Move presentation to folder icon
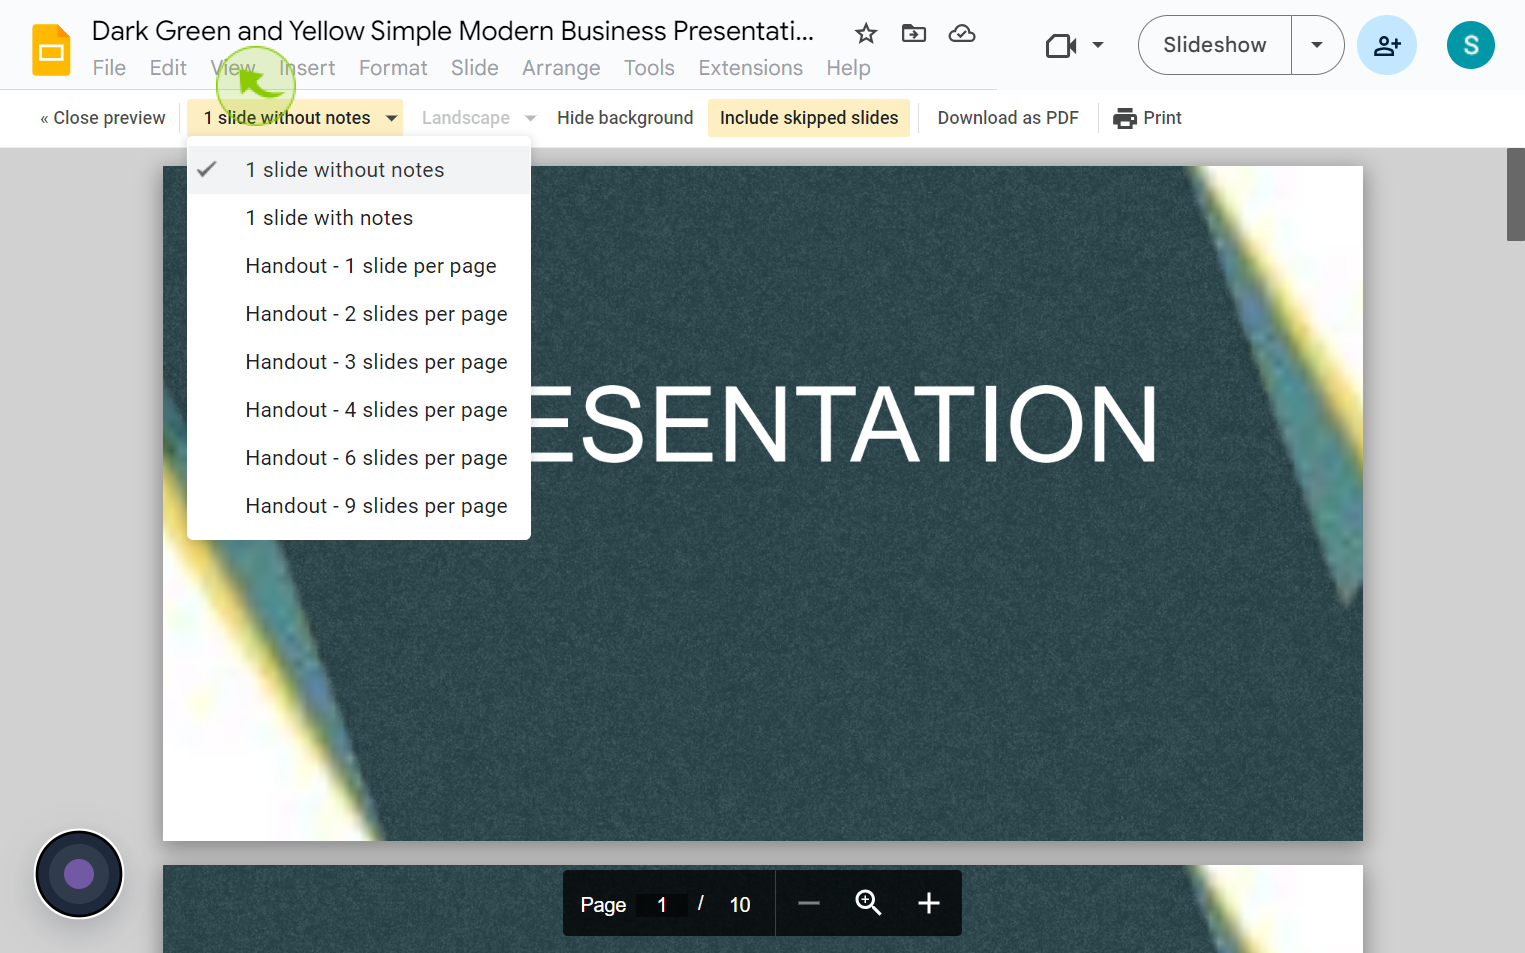The width and height of the screenshot is (1525, 953). tap(914, 34)
